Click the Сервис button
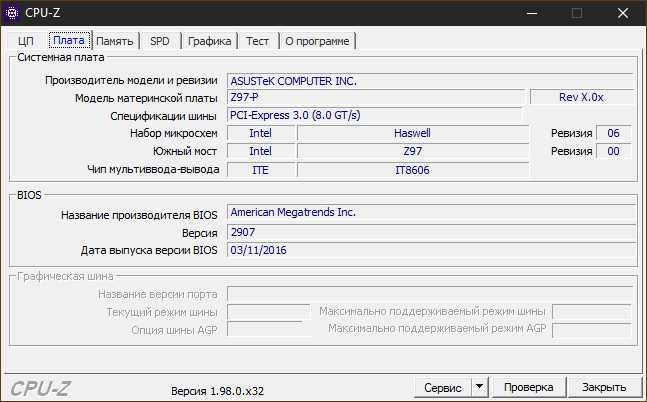Viewport: 647px width, 402px height. pos(443,388)
